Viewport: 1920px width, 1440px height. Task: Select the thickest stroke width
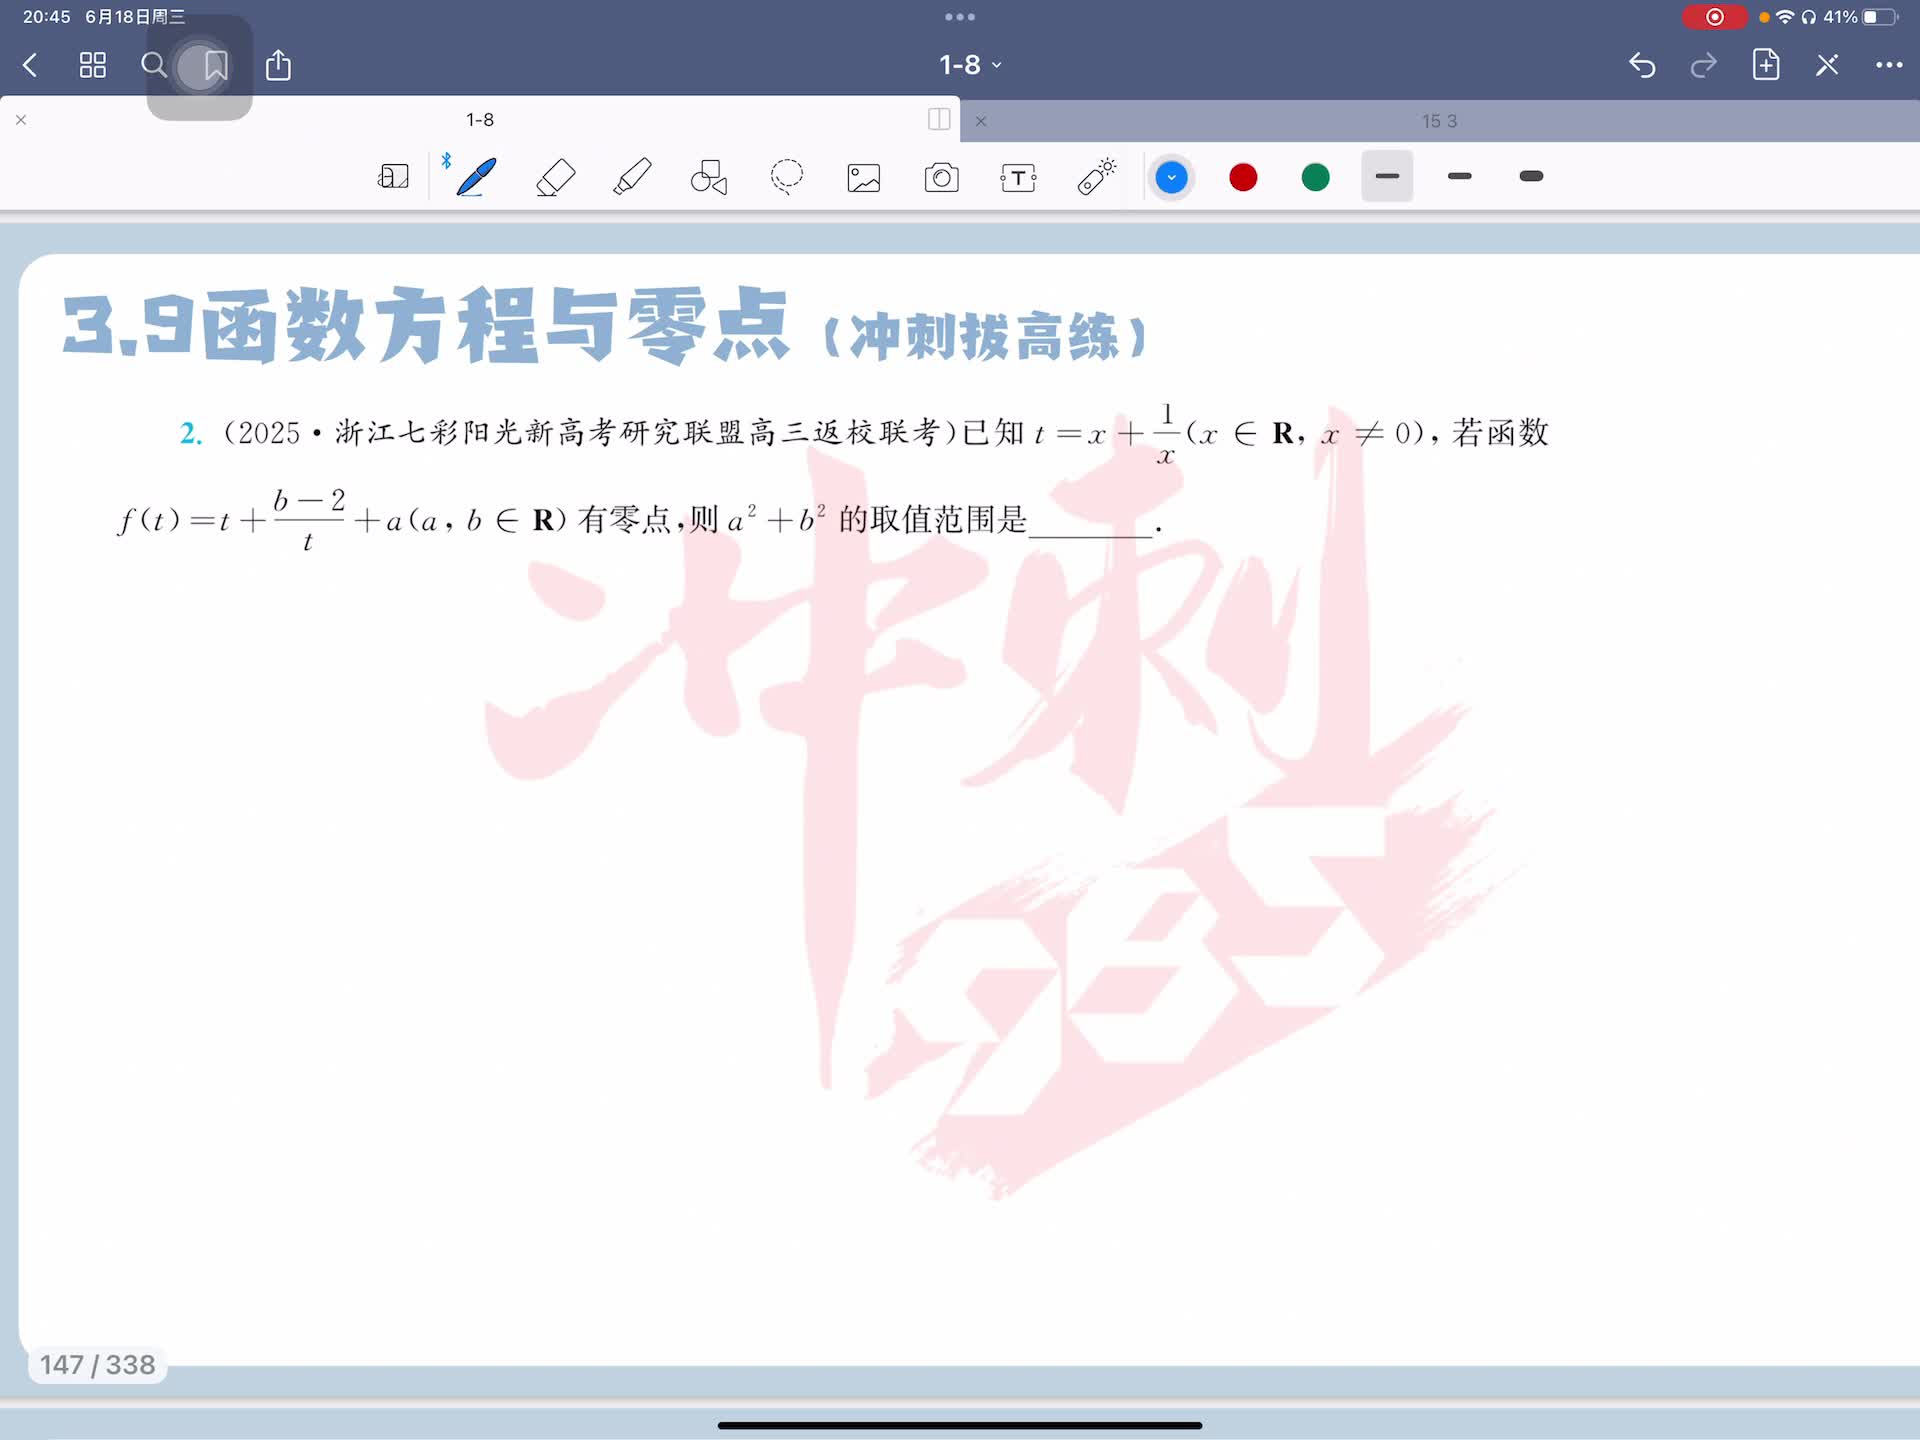click(1531, 176)
